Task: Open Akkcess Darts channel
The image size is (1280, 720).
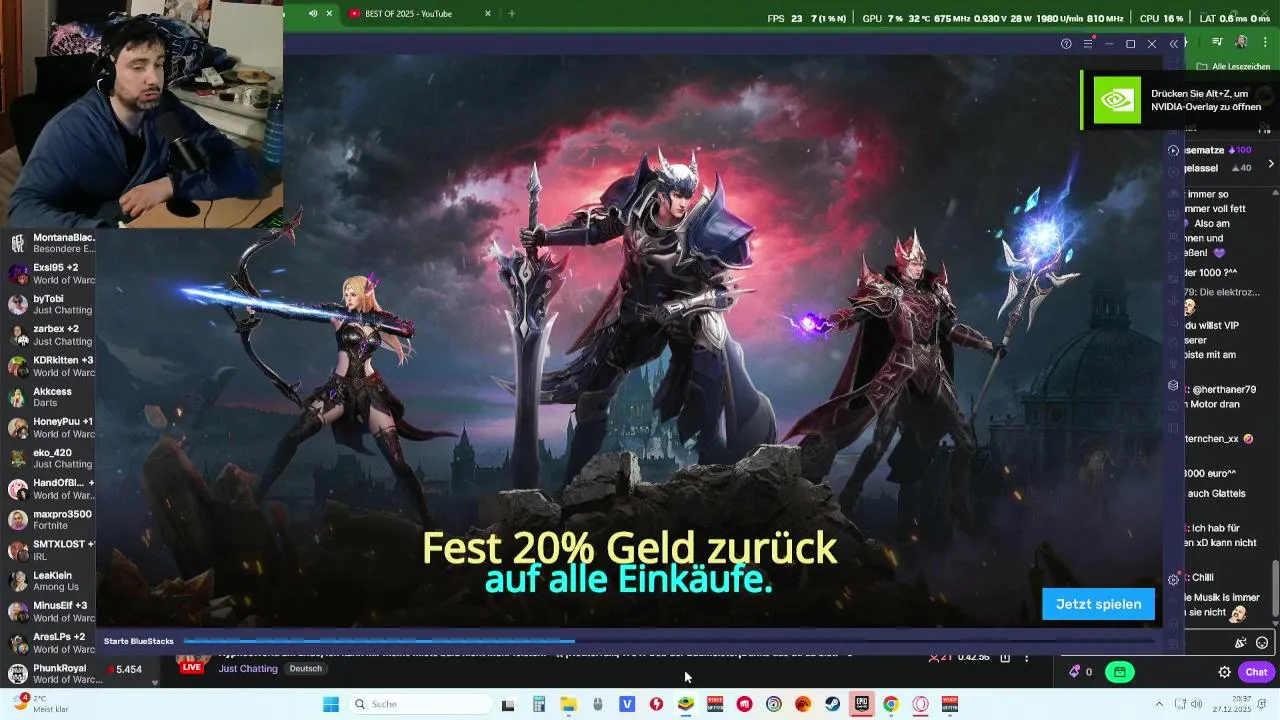Action: click(x=50, y=397)
